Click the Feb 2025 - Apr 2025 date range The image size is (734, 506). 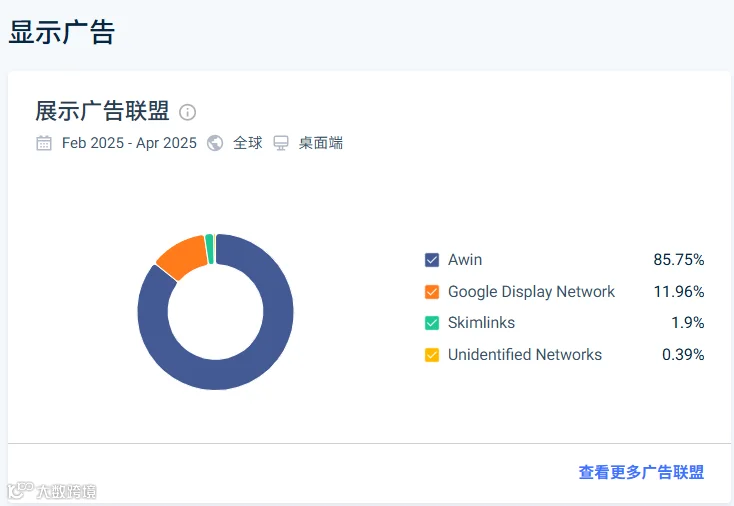tap(129, 143)
